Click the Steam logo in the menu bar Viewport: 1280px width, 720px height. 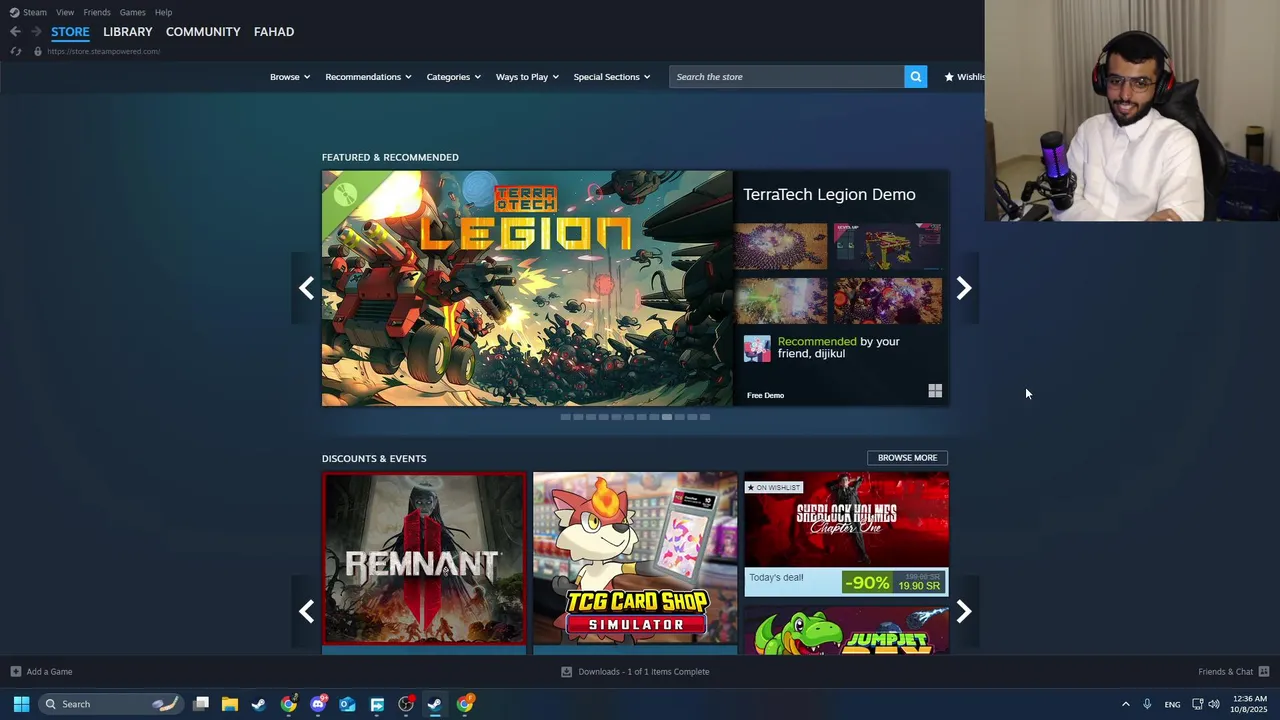[x=14, y=12]
